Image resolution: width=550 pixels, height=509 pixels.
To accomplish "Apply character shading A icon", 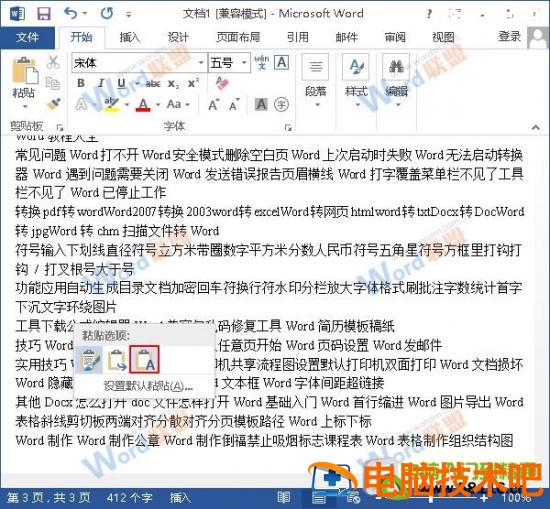I will (x=261, y=104).
